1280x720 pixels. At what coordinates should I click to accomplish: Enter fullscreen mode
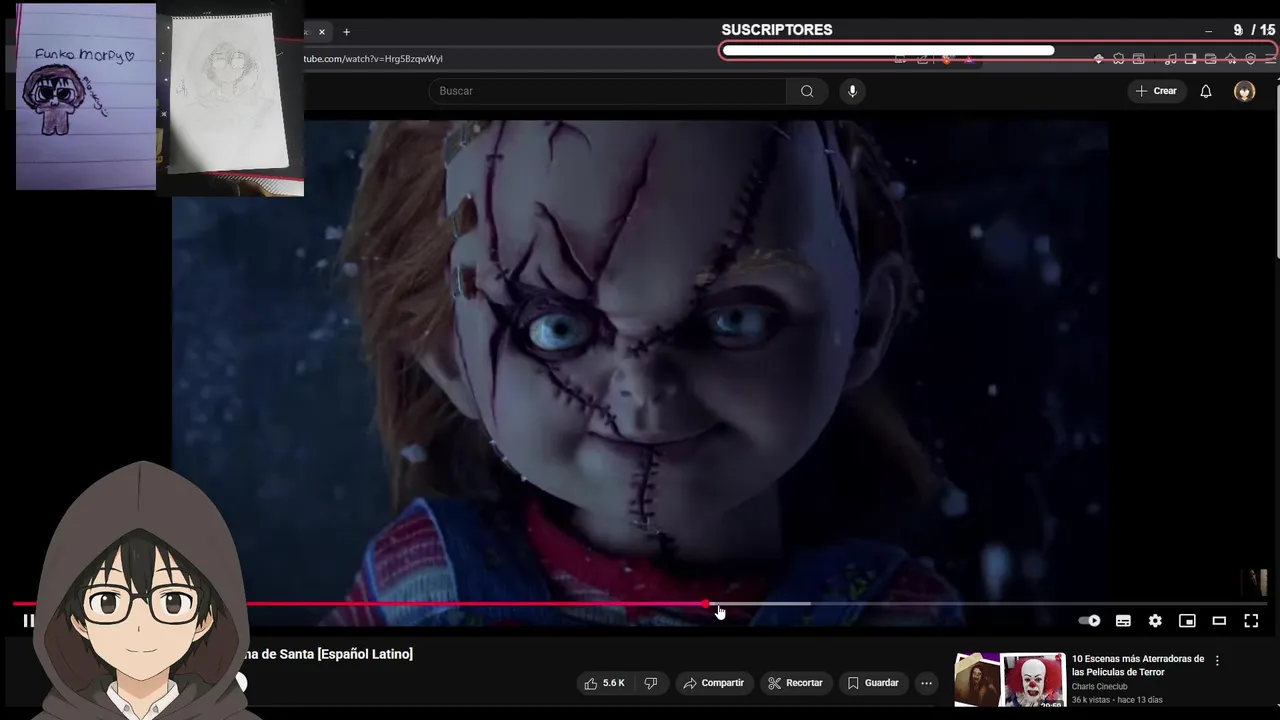click(x=1251, y=621)
